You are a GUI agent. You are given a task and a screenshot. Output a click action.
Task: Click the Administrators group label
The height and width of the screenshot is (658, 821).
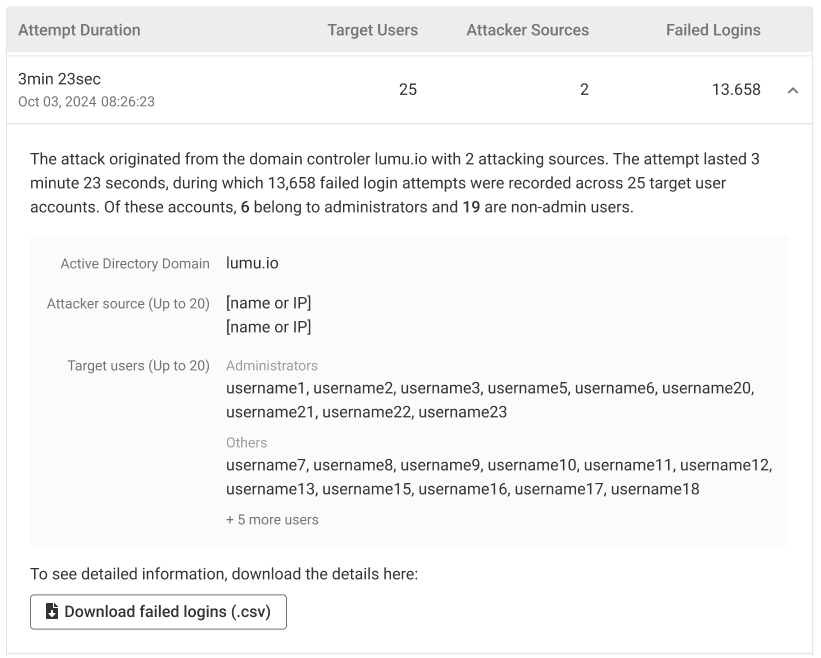tap(272, 366)
